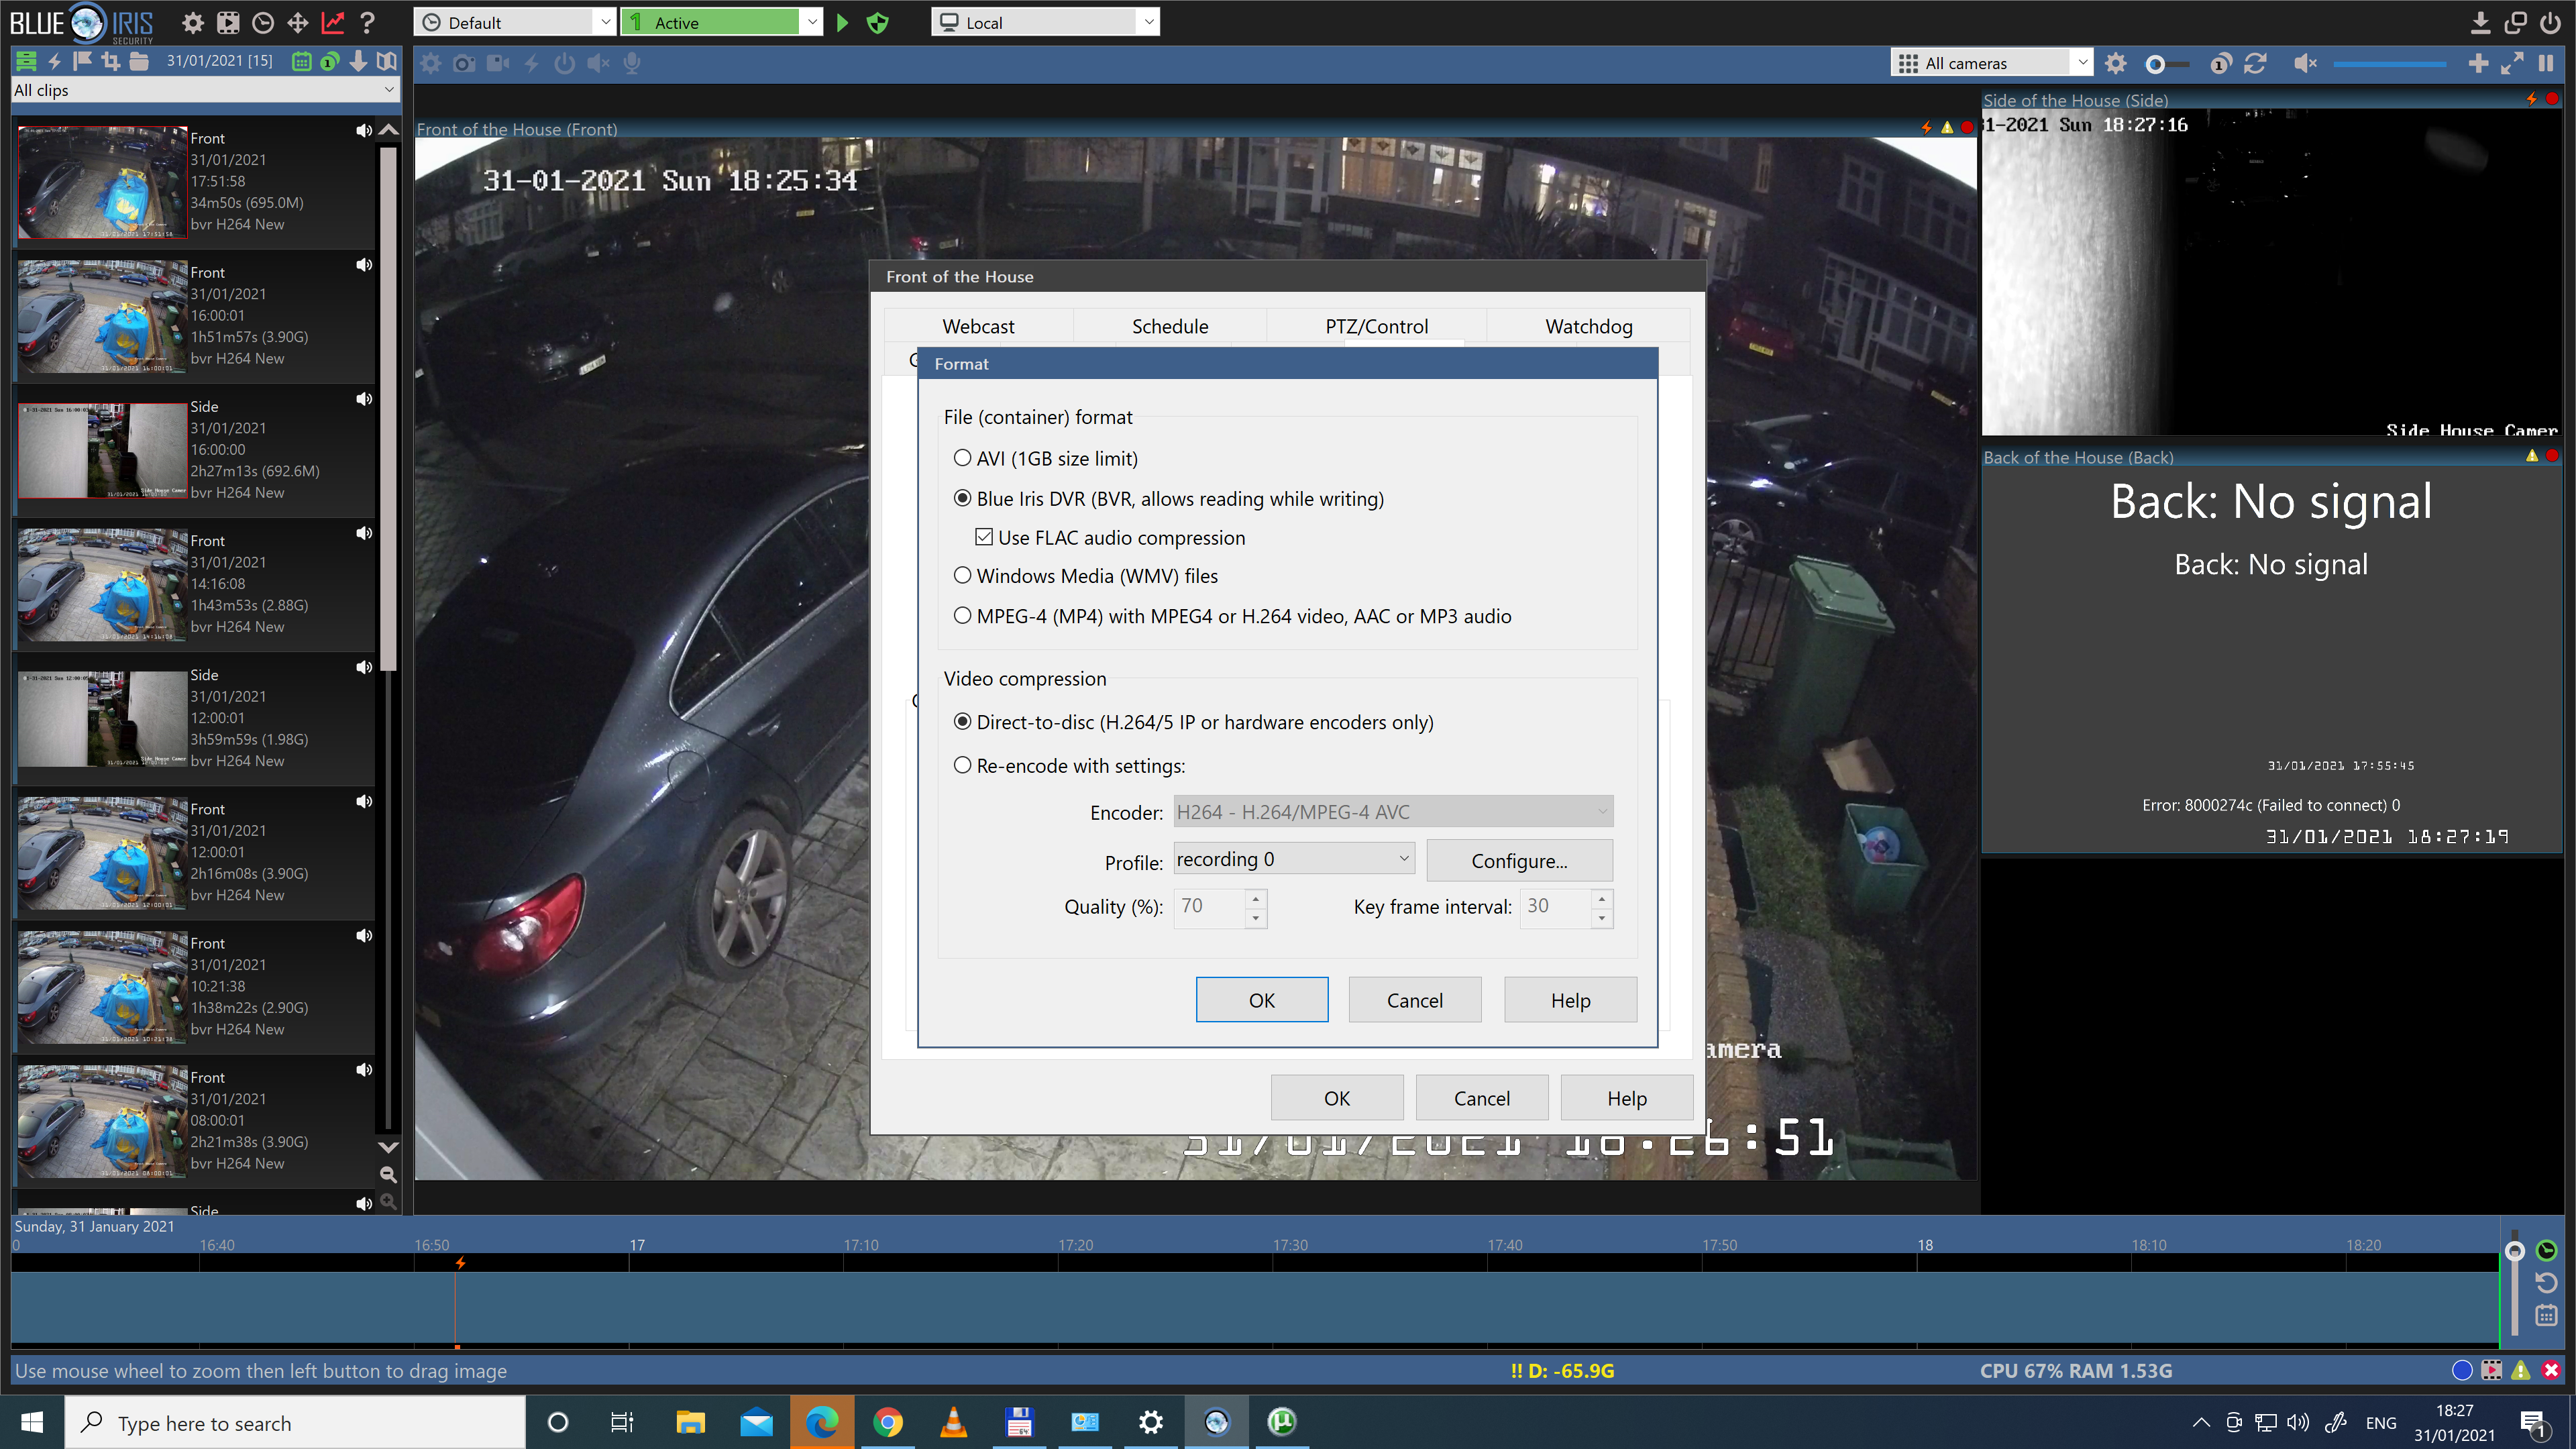Viewport: 2576px width, 1449px height.
Task: Select AVI (1GB size limit) format
Action: [962, 458]
